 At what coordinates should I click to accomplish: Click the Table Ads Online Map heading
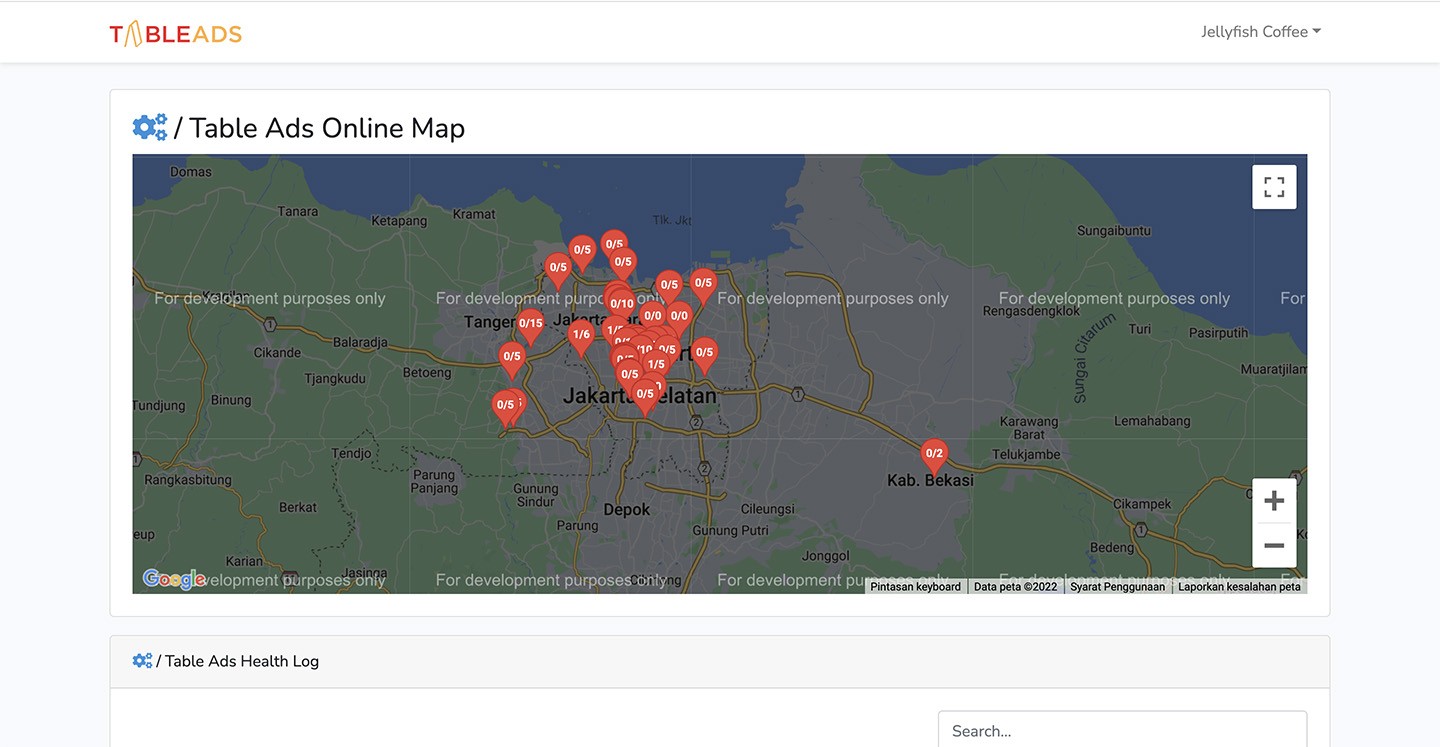pos(326,128)
